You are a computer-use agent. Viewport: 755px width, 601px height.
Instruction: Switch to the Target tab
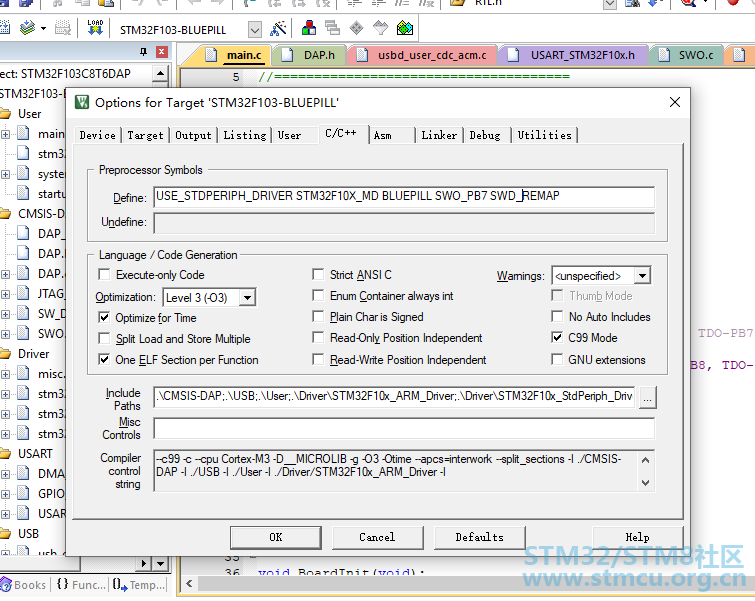(x=145, y=135)
